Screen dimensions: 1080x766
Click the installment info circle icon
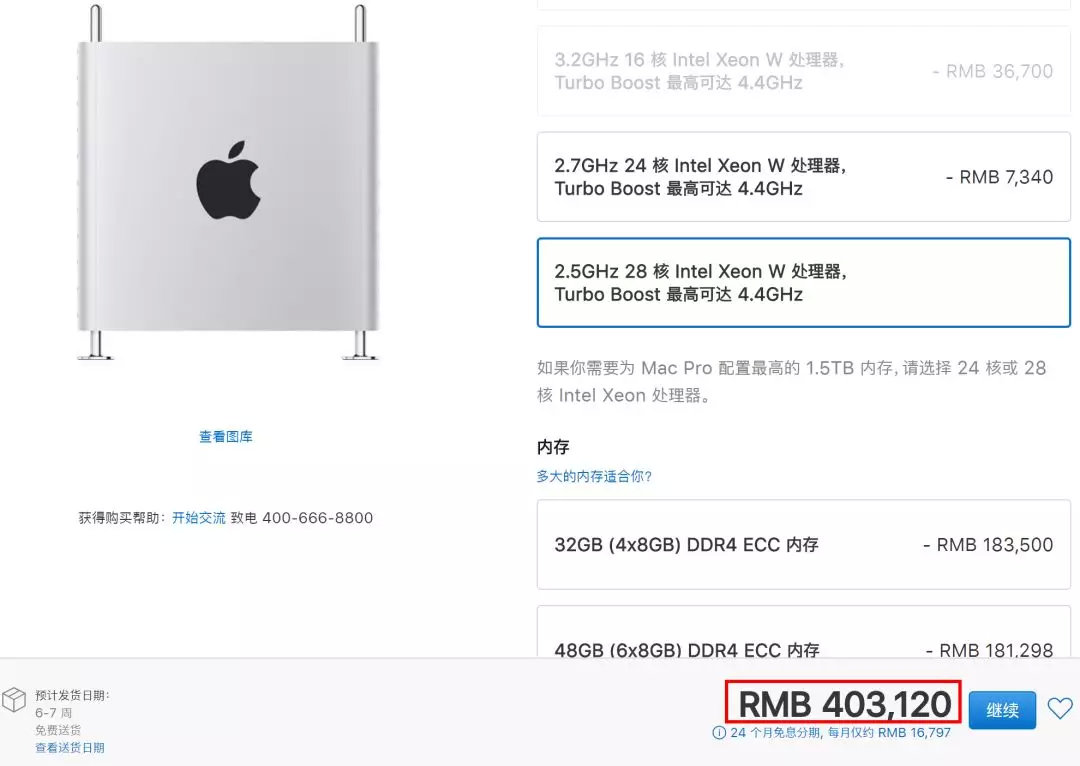click(718, 733)
